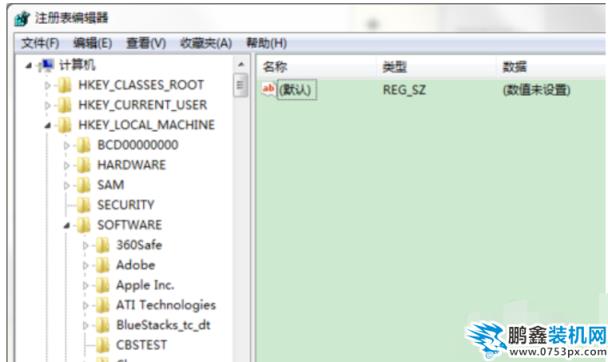
Task: Select HKEY_CURRENT_USER in the tree
Action: tap(143, 105)
